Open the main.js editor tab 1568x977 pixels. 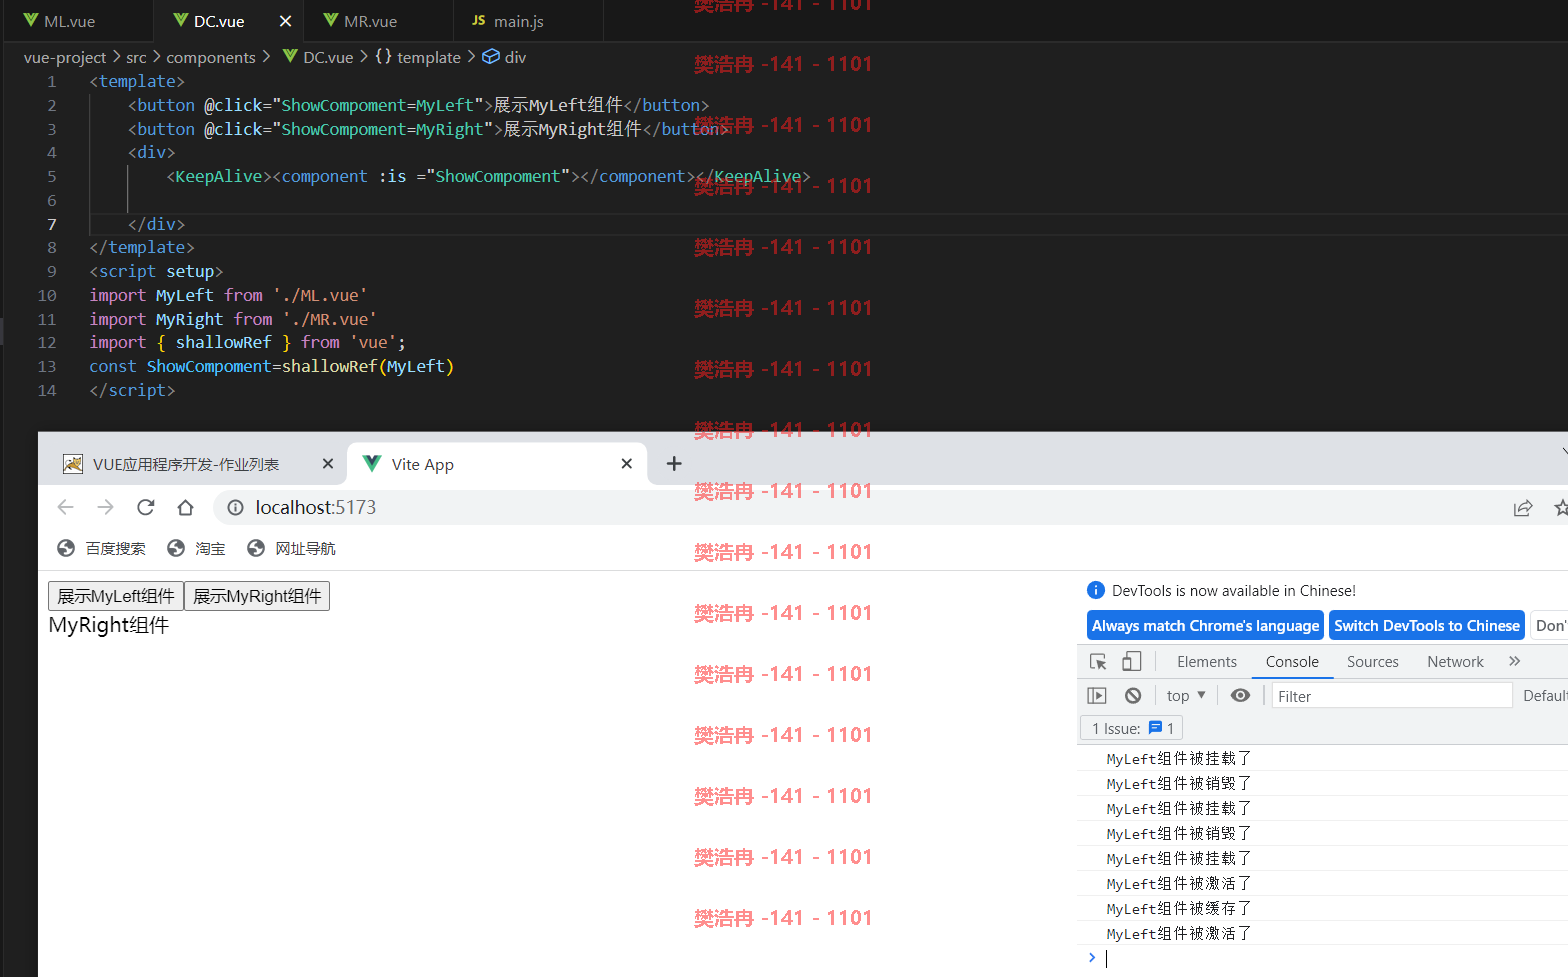518,21
